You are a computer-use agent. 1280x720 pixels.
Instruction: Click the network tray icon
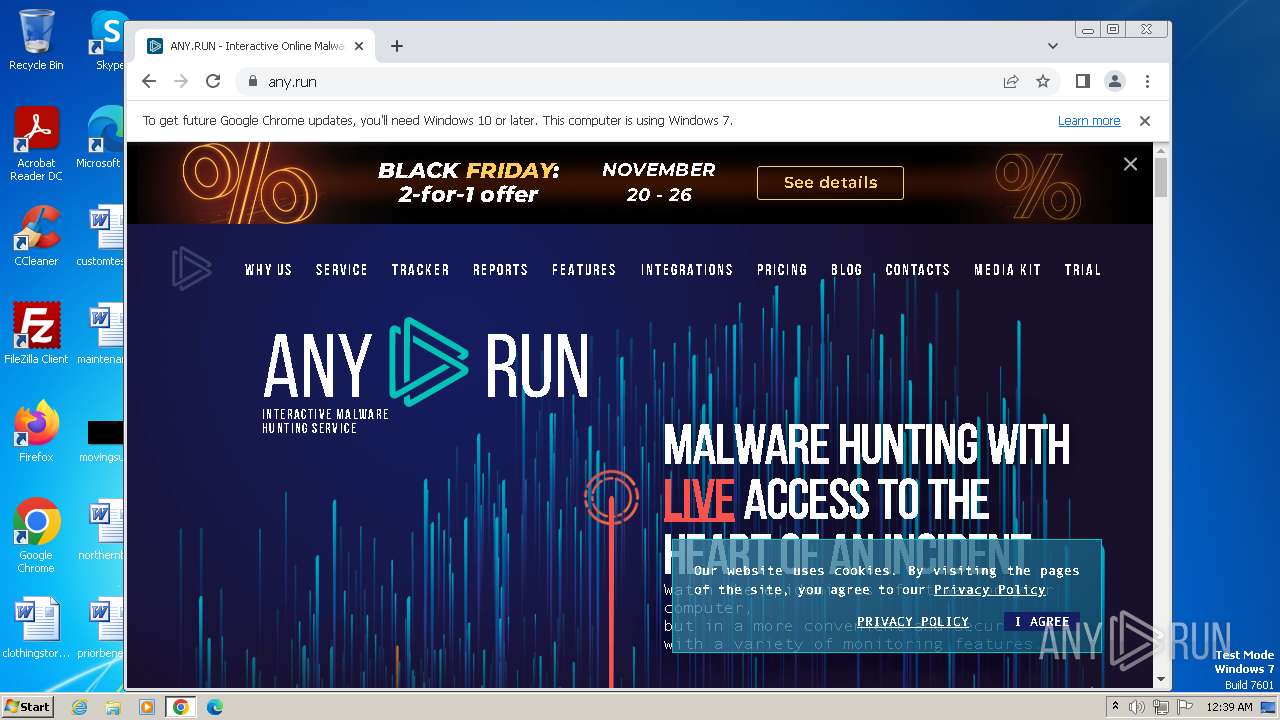pyautogui.click(x=1161, y=707)
